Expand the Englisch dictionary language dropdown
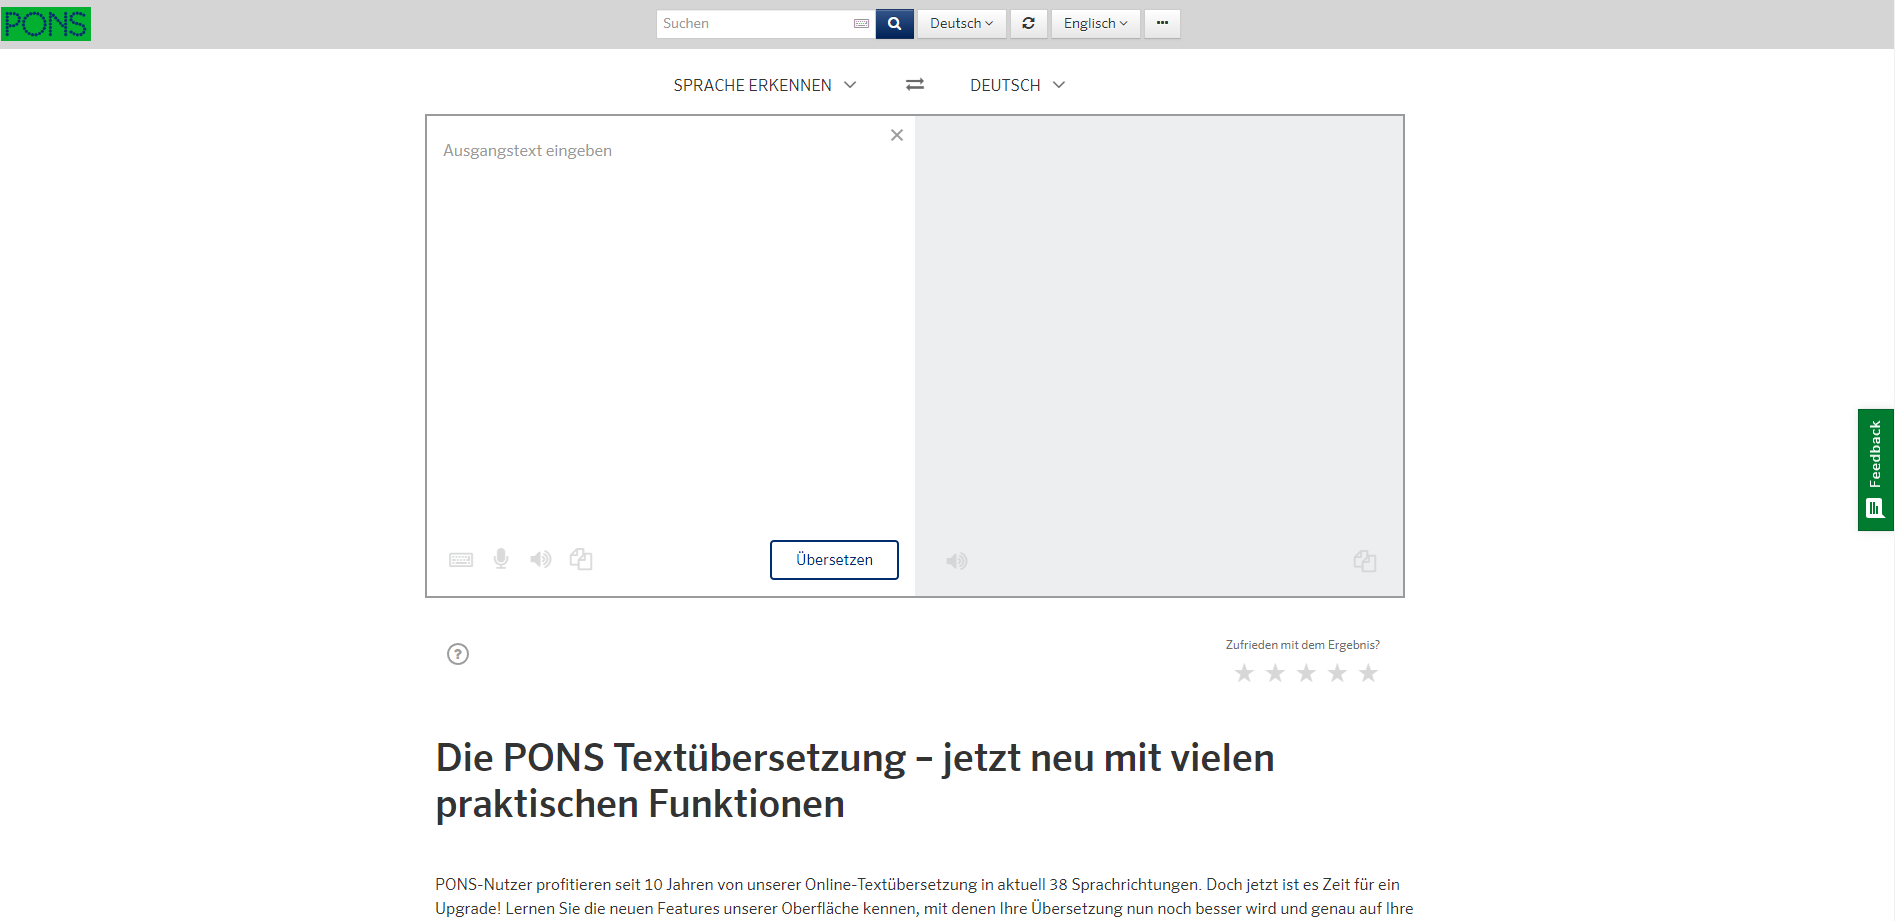This screenshot has width=1895, height=921. [x=1094, y=23]
